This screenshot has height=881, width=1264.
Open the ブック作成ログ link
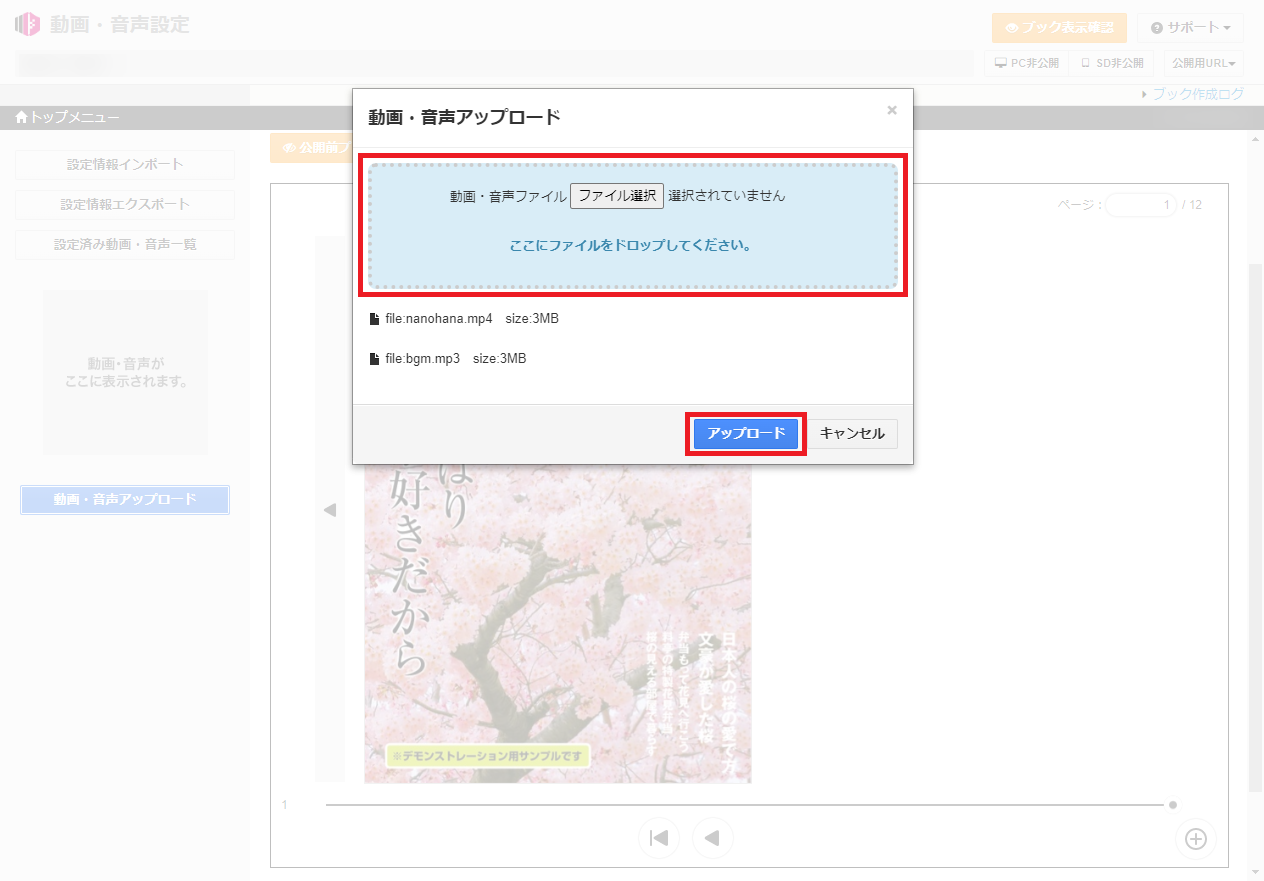[x=1197, y=94]
